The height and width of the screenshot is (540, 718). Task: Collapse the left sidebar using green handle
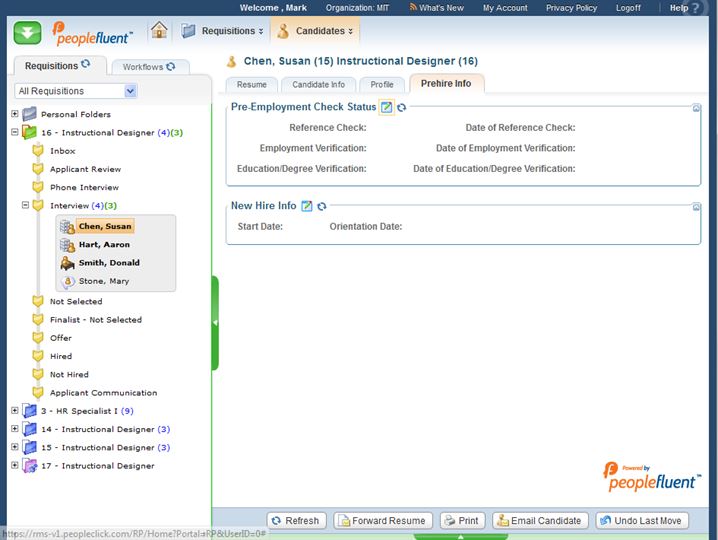click(x=215, y=322)
